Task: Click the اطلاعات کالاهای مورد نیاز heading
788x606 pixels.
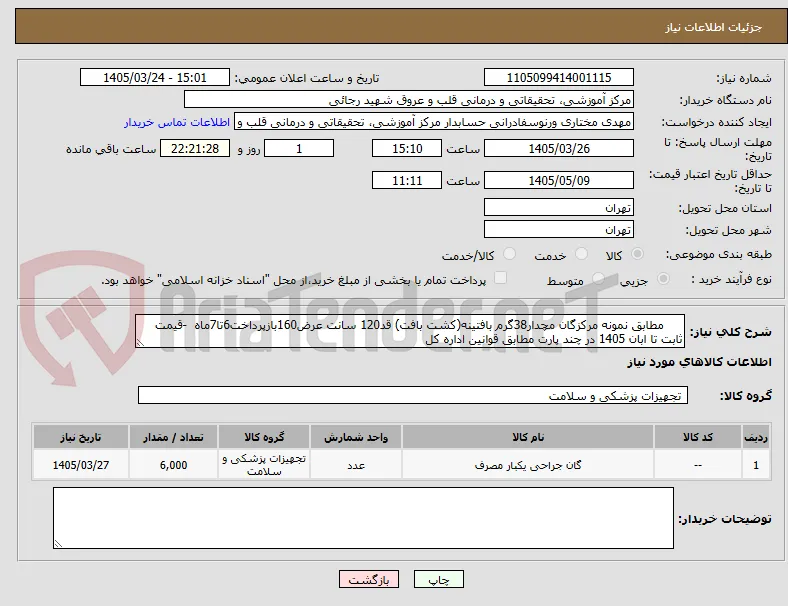Action: 699,362
